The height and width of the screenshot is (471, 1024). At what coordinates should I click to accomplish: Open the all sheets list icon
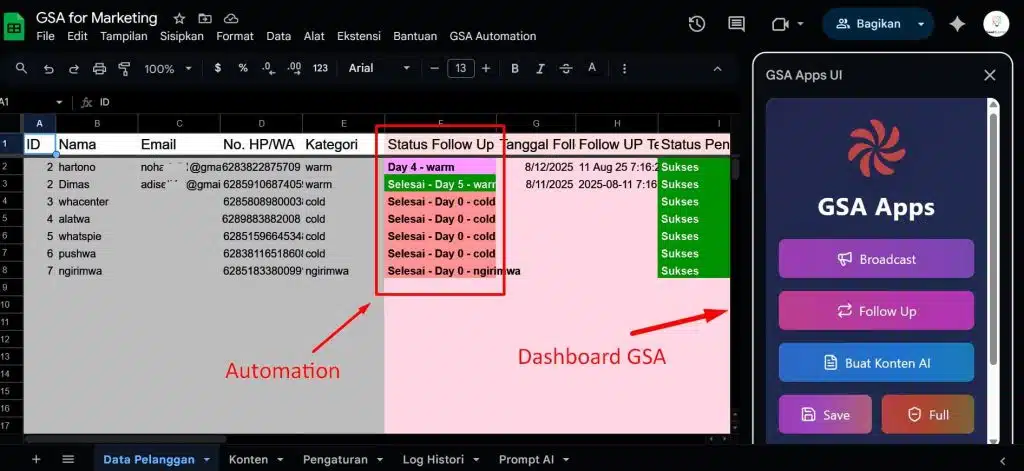pos(68,459)
